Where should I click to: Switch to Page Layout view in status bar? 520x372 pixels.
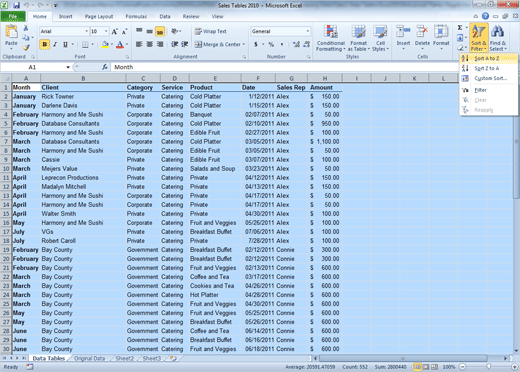tap(426, 367)
